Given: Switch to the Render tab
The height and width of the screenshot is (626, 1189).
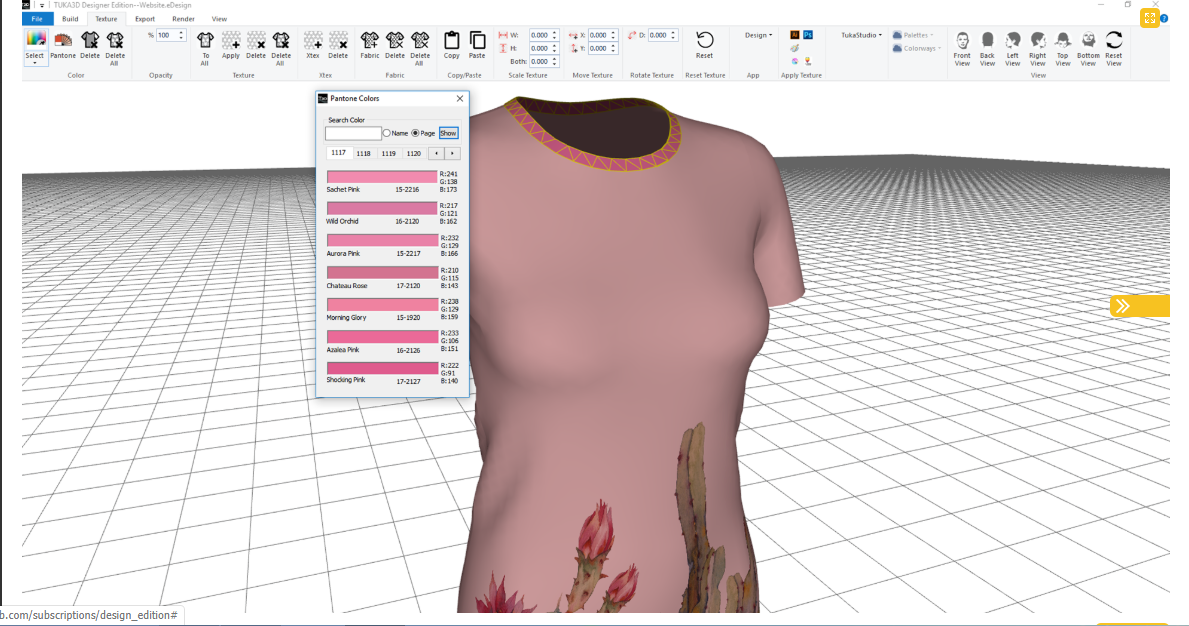Looking at the screenshot, I should (183, 19).
